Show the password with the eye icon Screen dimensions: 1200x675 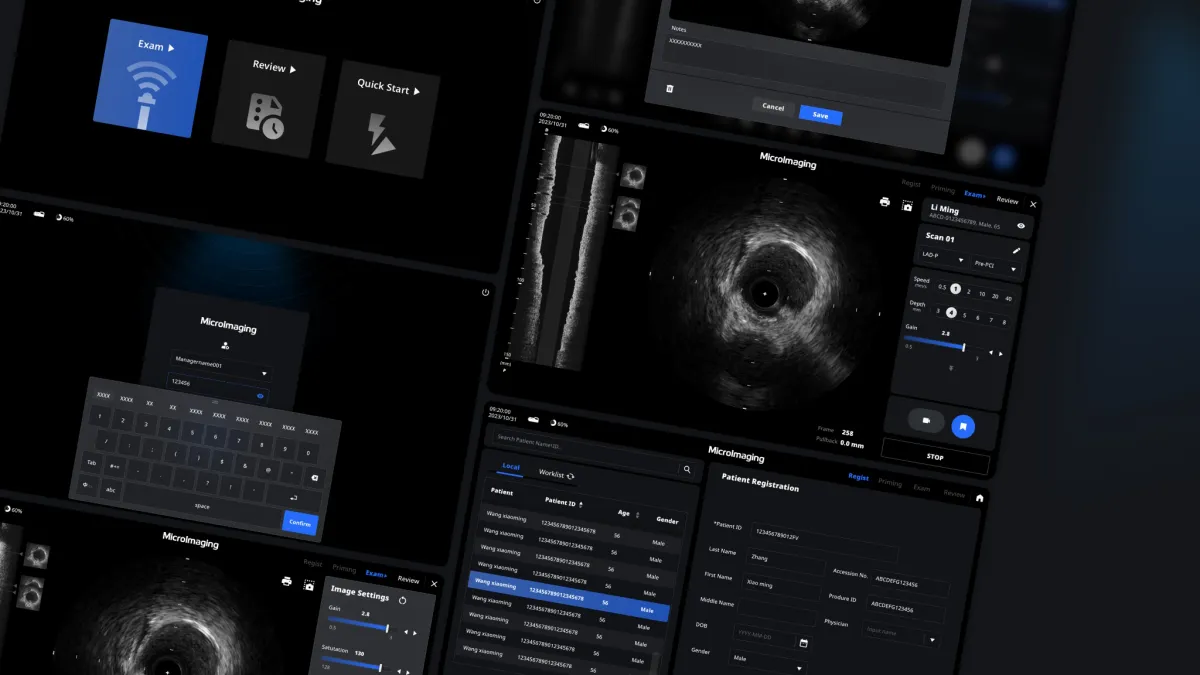260,396
